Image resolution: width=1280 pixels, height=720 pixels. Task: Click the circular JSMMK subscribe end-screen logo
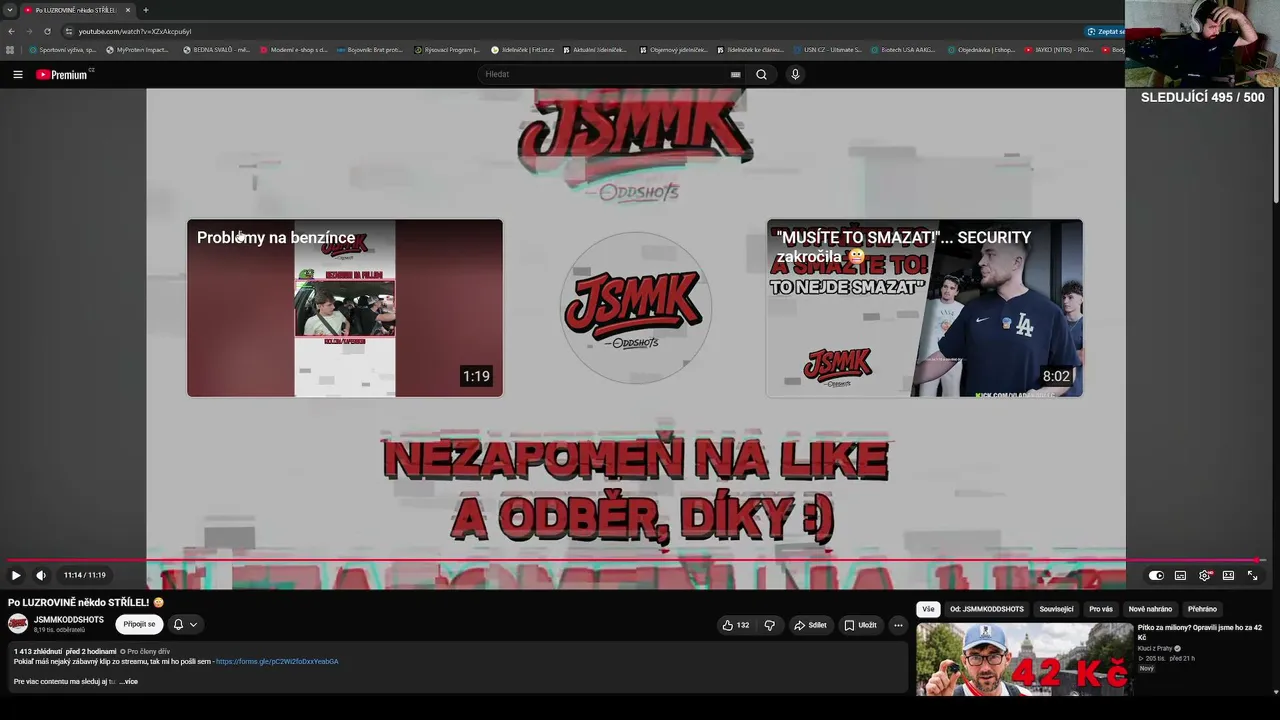pyautogui.click(x=635, y=308)
